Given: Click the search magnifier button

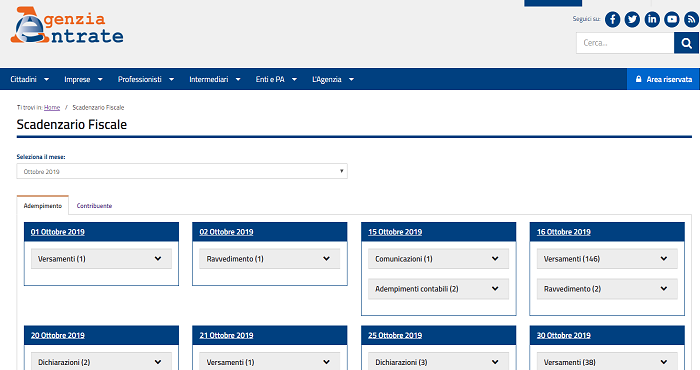Looking at the screenshot, I should click(x=686, y=43).
